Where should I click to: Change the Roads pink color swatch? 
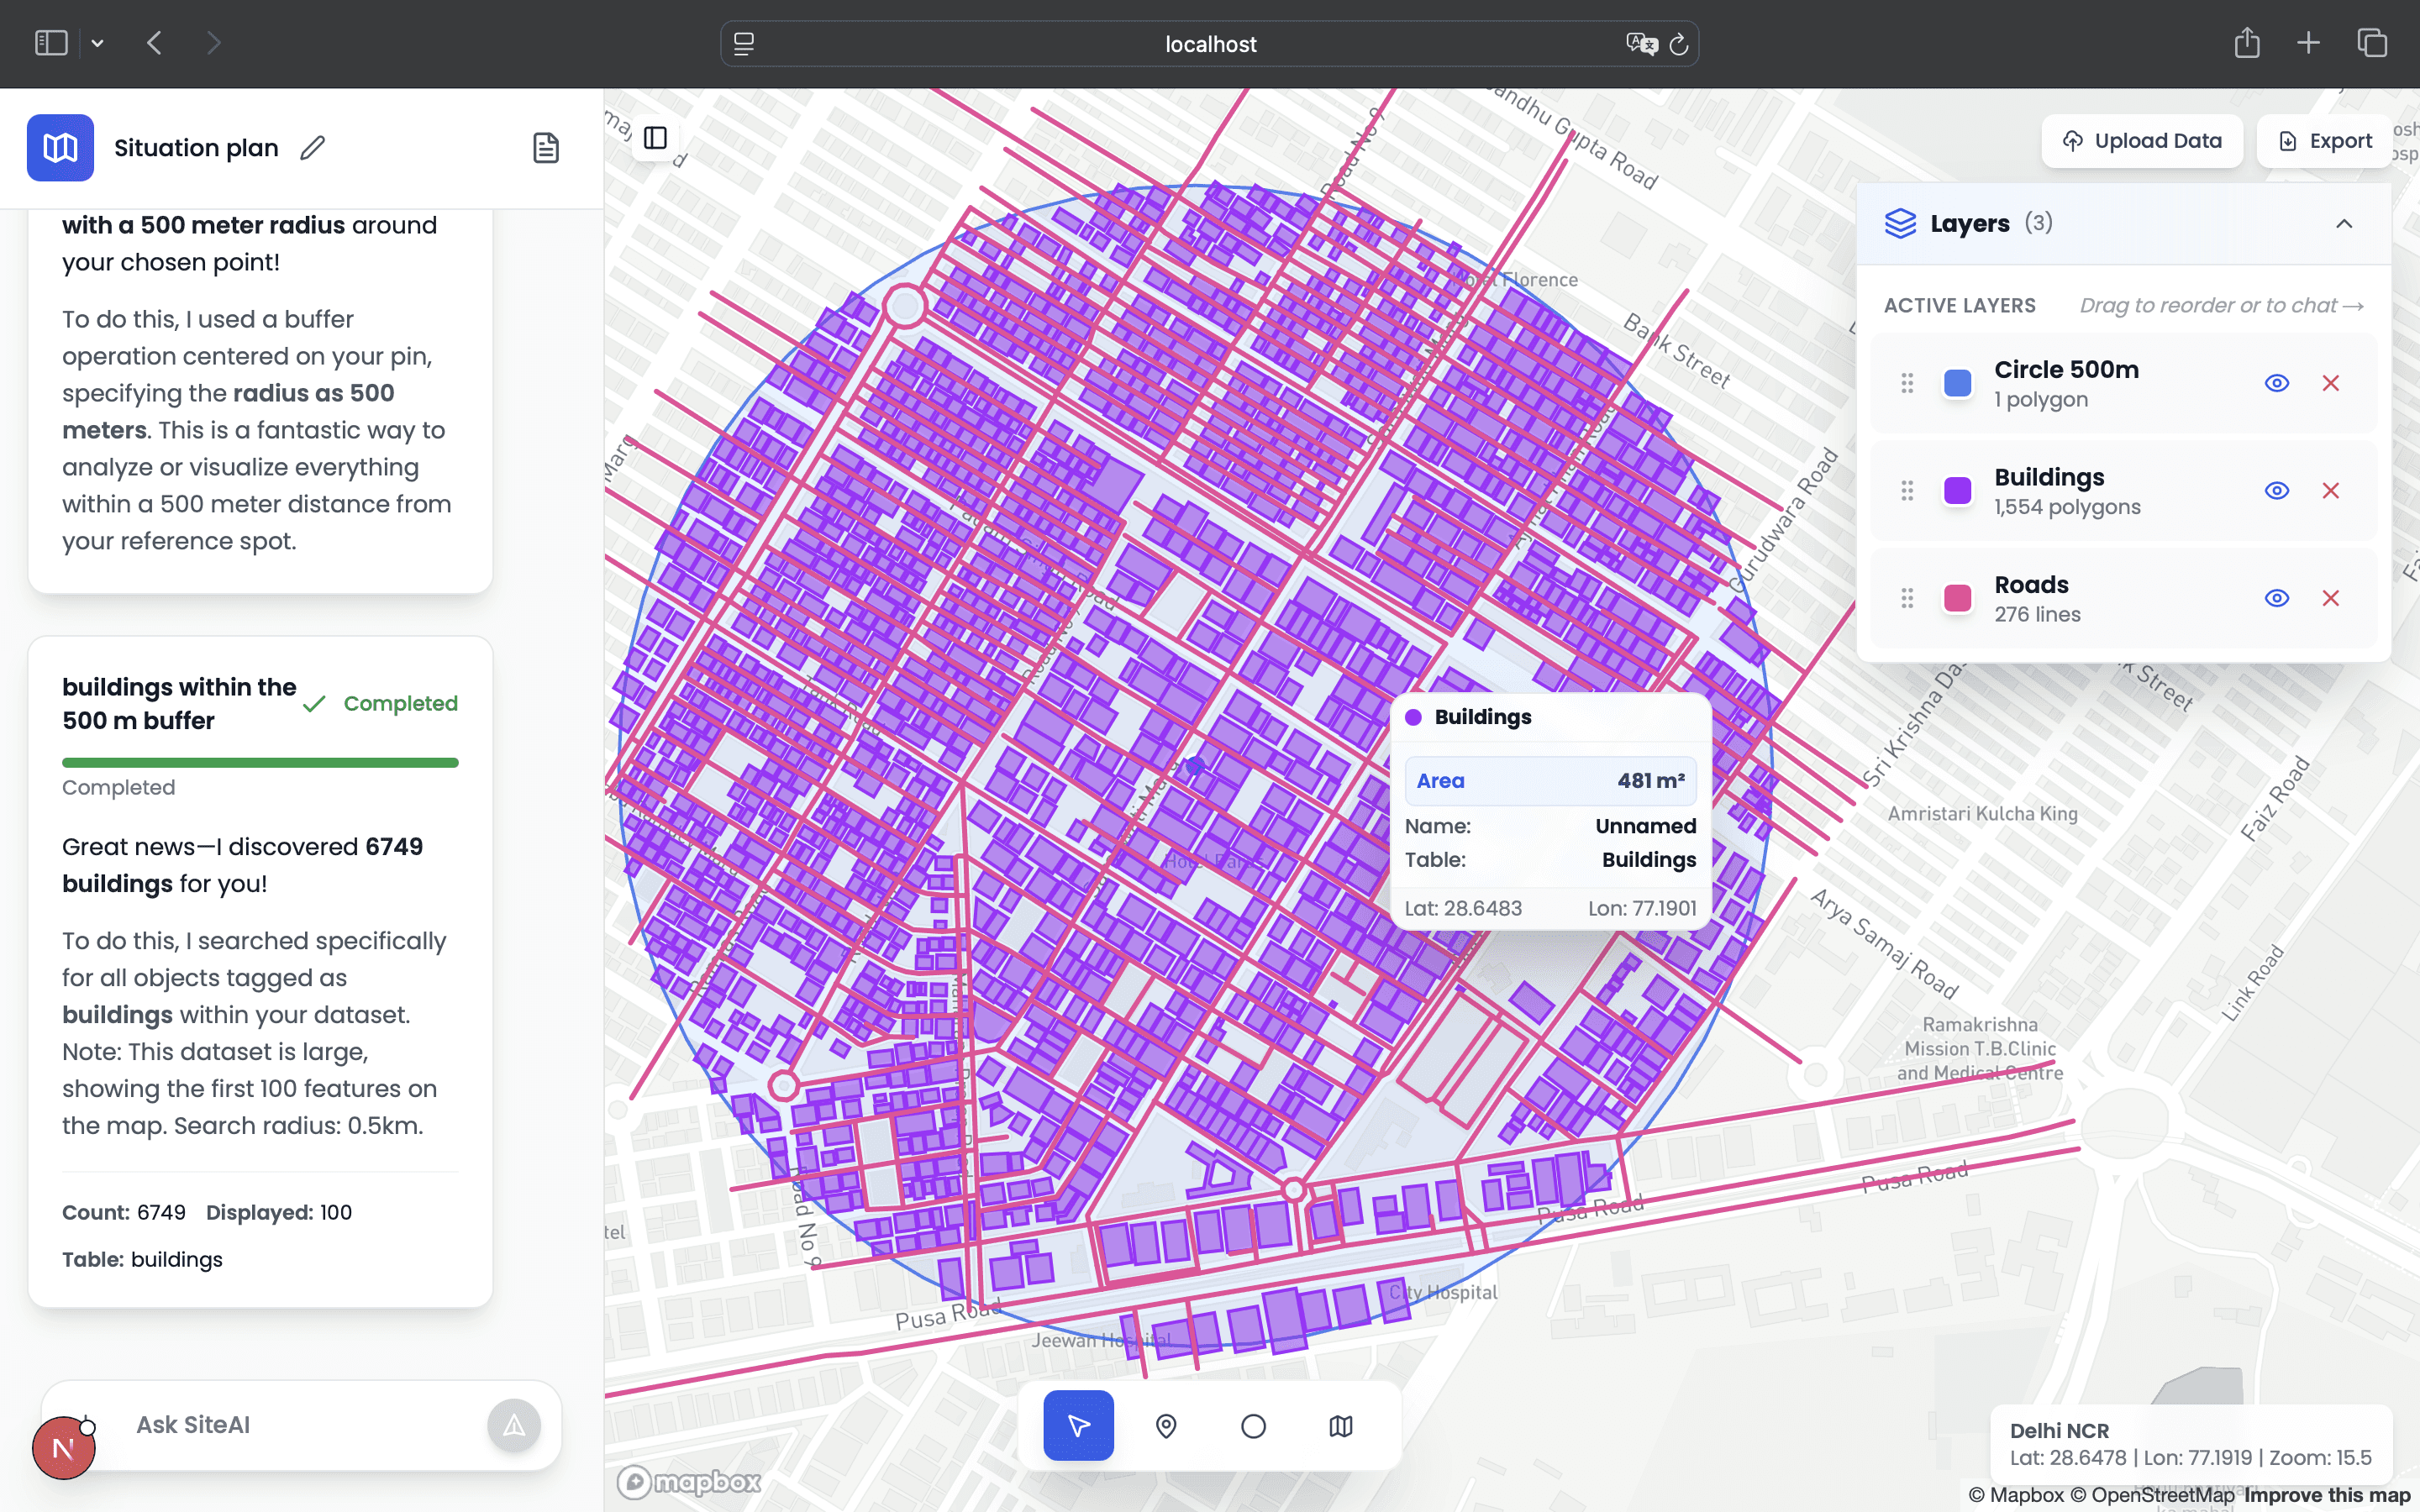(x=1957, y=598)
